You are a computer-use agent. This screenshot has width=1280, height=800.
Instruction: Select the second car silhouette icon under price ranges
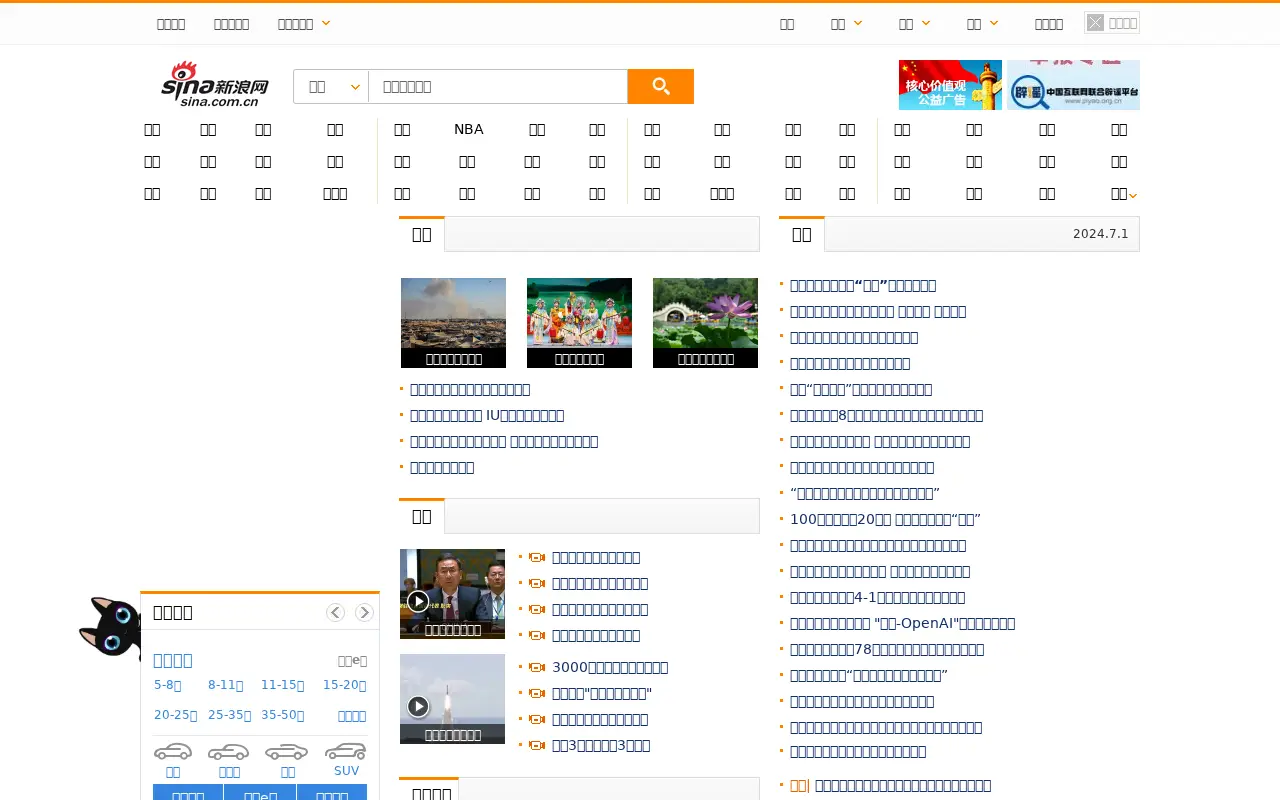point(229,751)
